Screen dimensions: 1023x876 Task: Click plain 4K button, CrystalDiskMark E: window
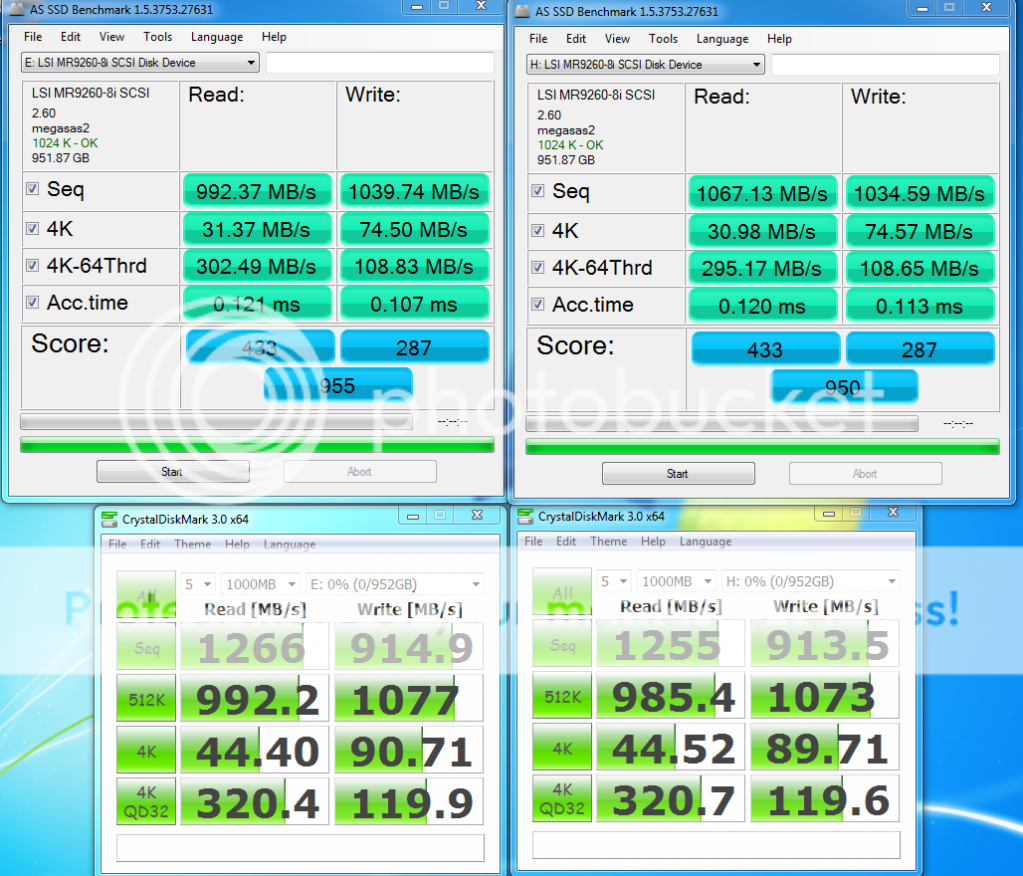click(146, 750)
